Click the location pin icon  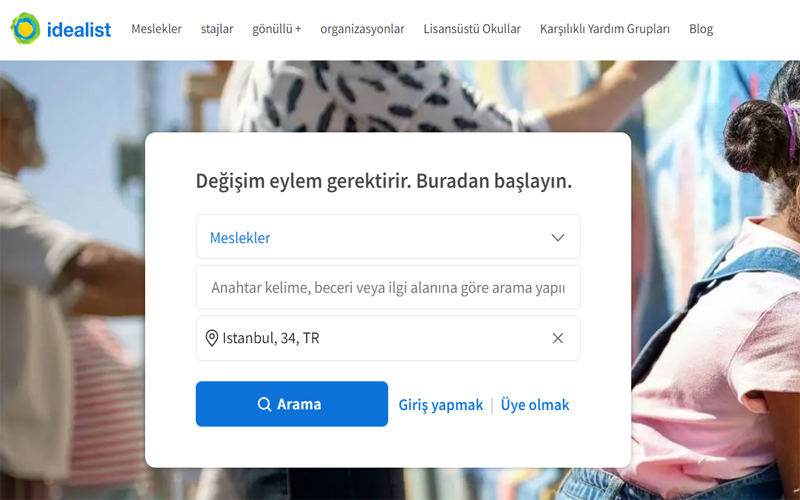pyautogui.click(x=212, y=338)
